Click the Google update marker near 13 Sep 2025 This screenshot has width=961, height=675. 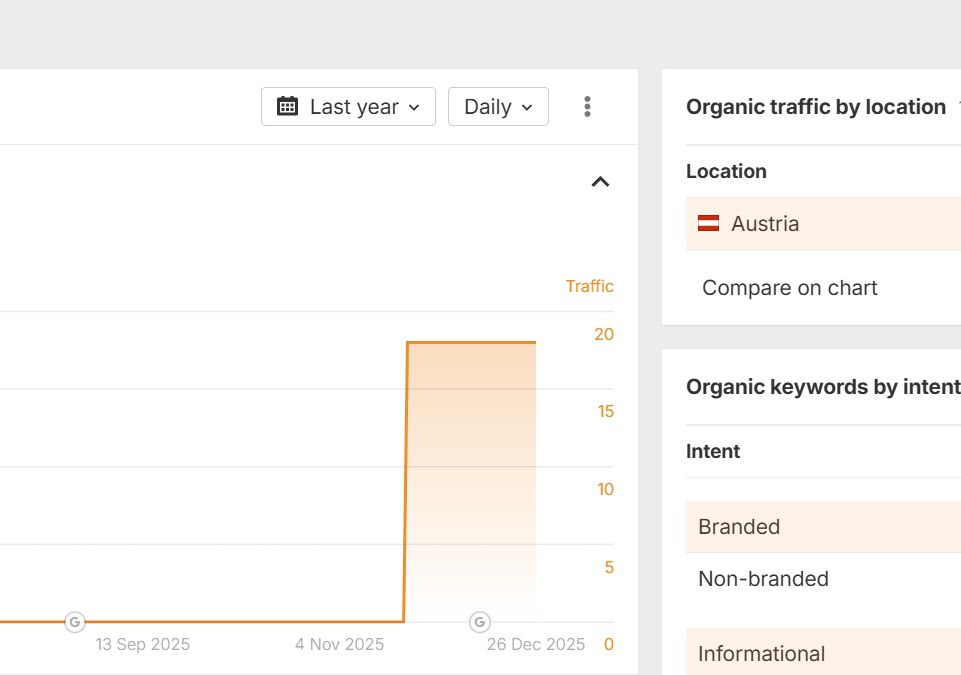pyautogui.click(x=75, y=622)
